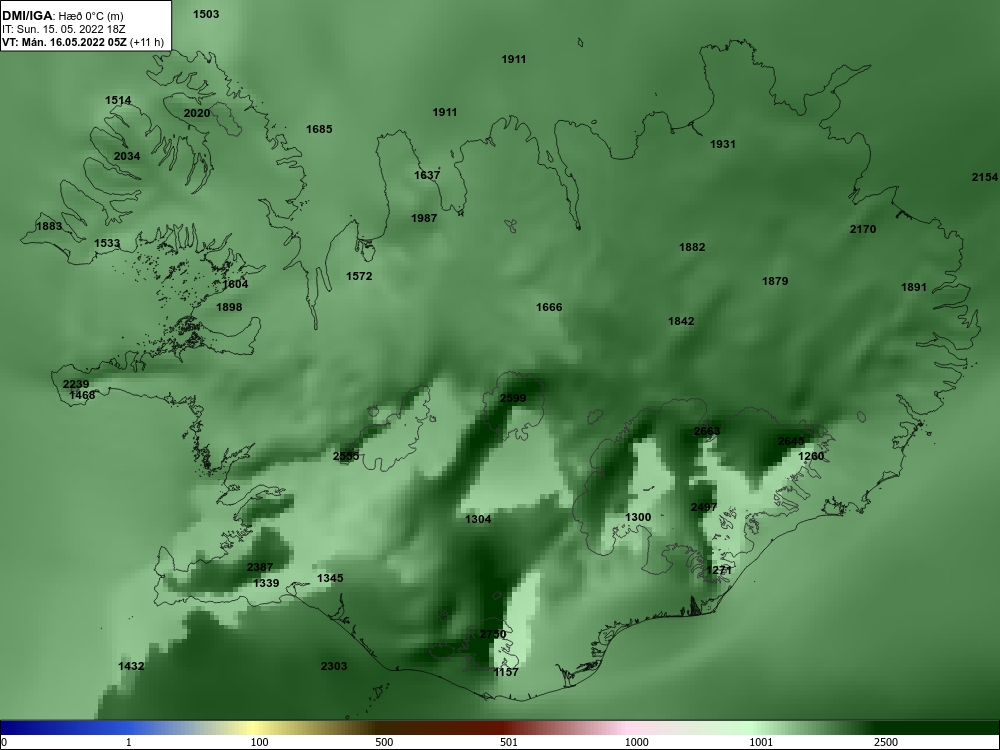
Task: Click the legend label 1000
Action: coord(637,742)
